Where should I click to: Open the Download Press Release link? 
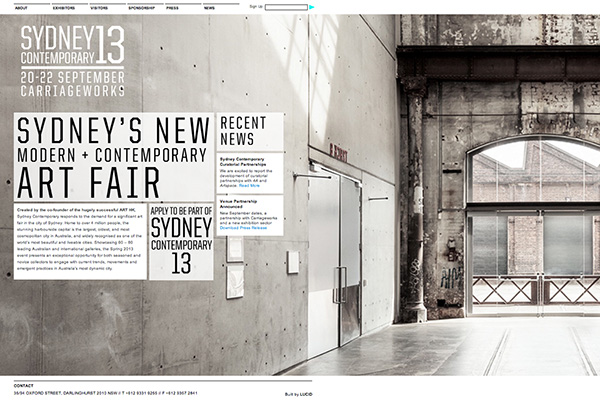pos(243,228)
